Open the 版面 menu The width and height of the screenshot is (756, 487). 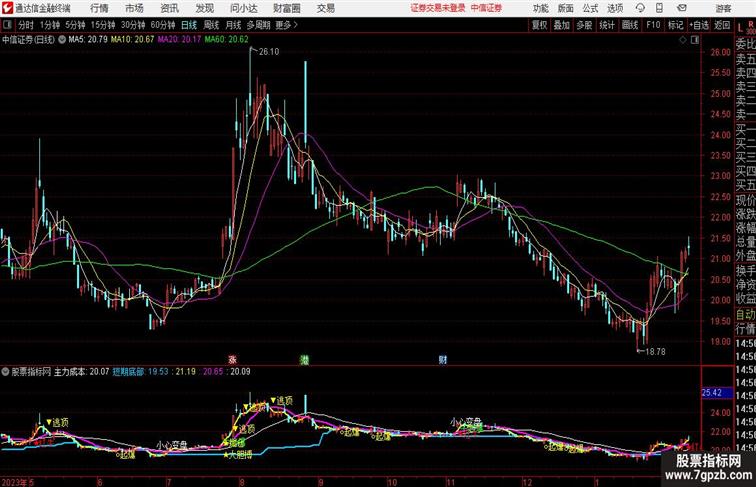point(566,8)
